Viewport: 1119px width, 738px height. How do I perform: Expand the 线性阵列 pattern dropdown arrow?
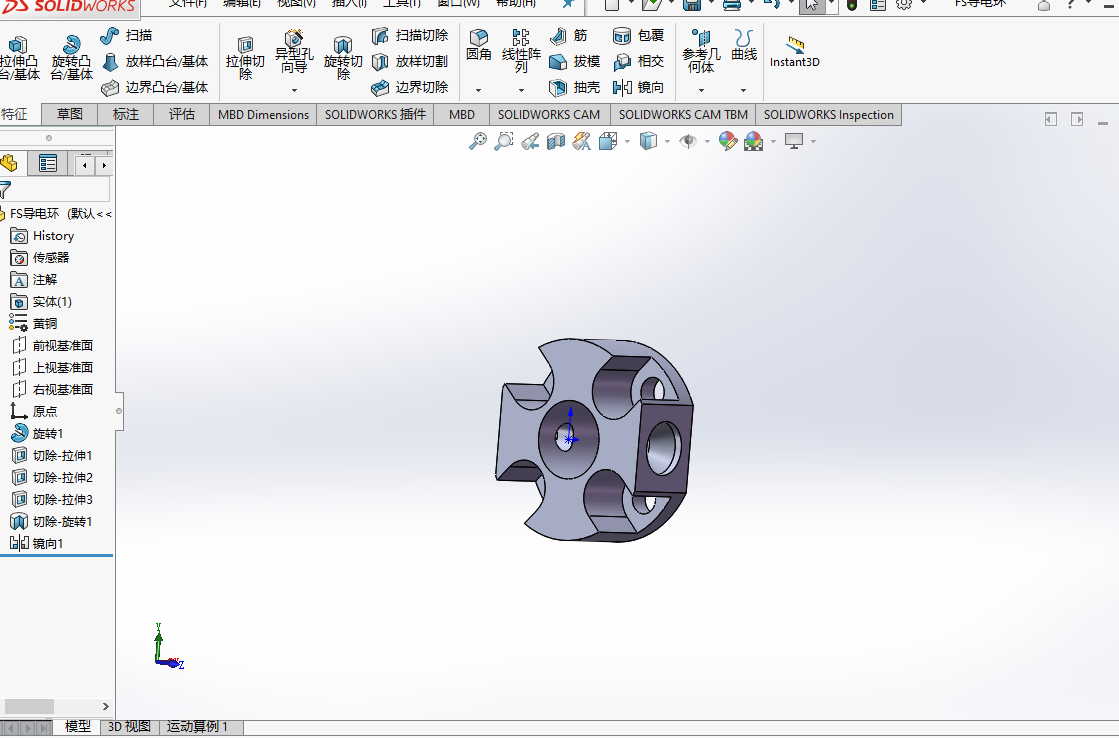tap(521, 91)
